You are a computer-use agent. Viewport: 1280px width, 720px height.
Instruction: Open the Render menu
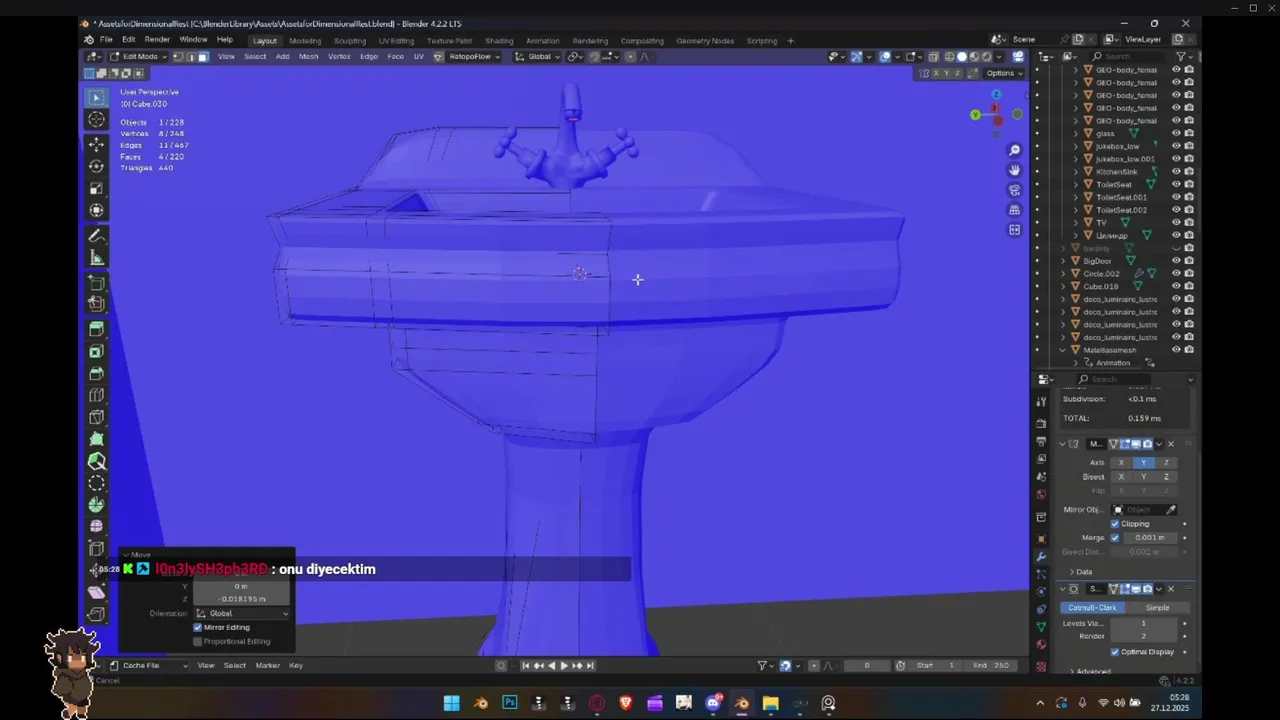(x=157, y=40)
